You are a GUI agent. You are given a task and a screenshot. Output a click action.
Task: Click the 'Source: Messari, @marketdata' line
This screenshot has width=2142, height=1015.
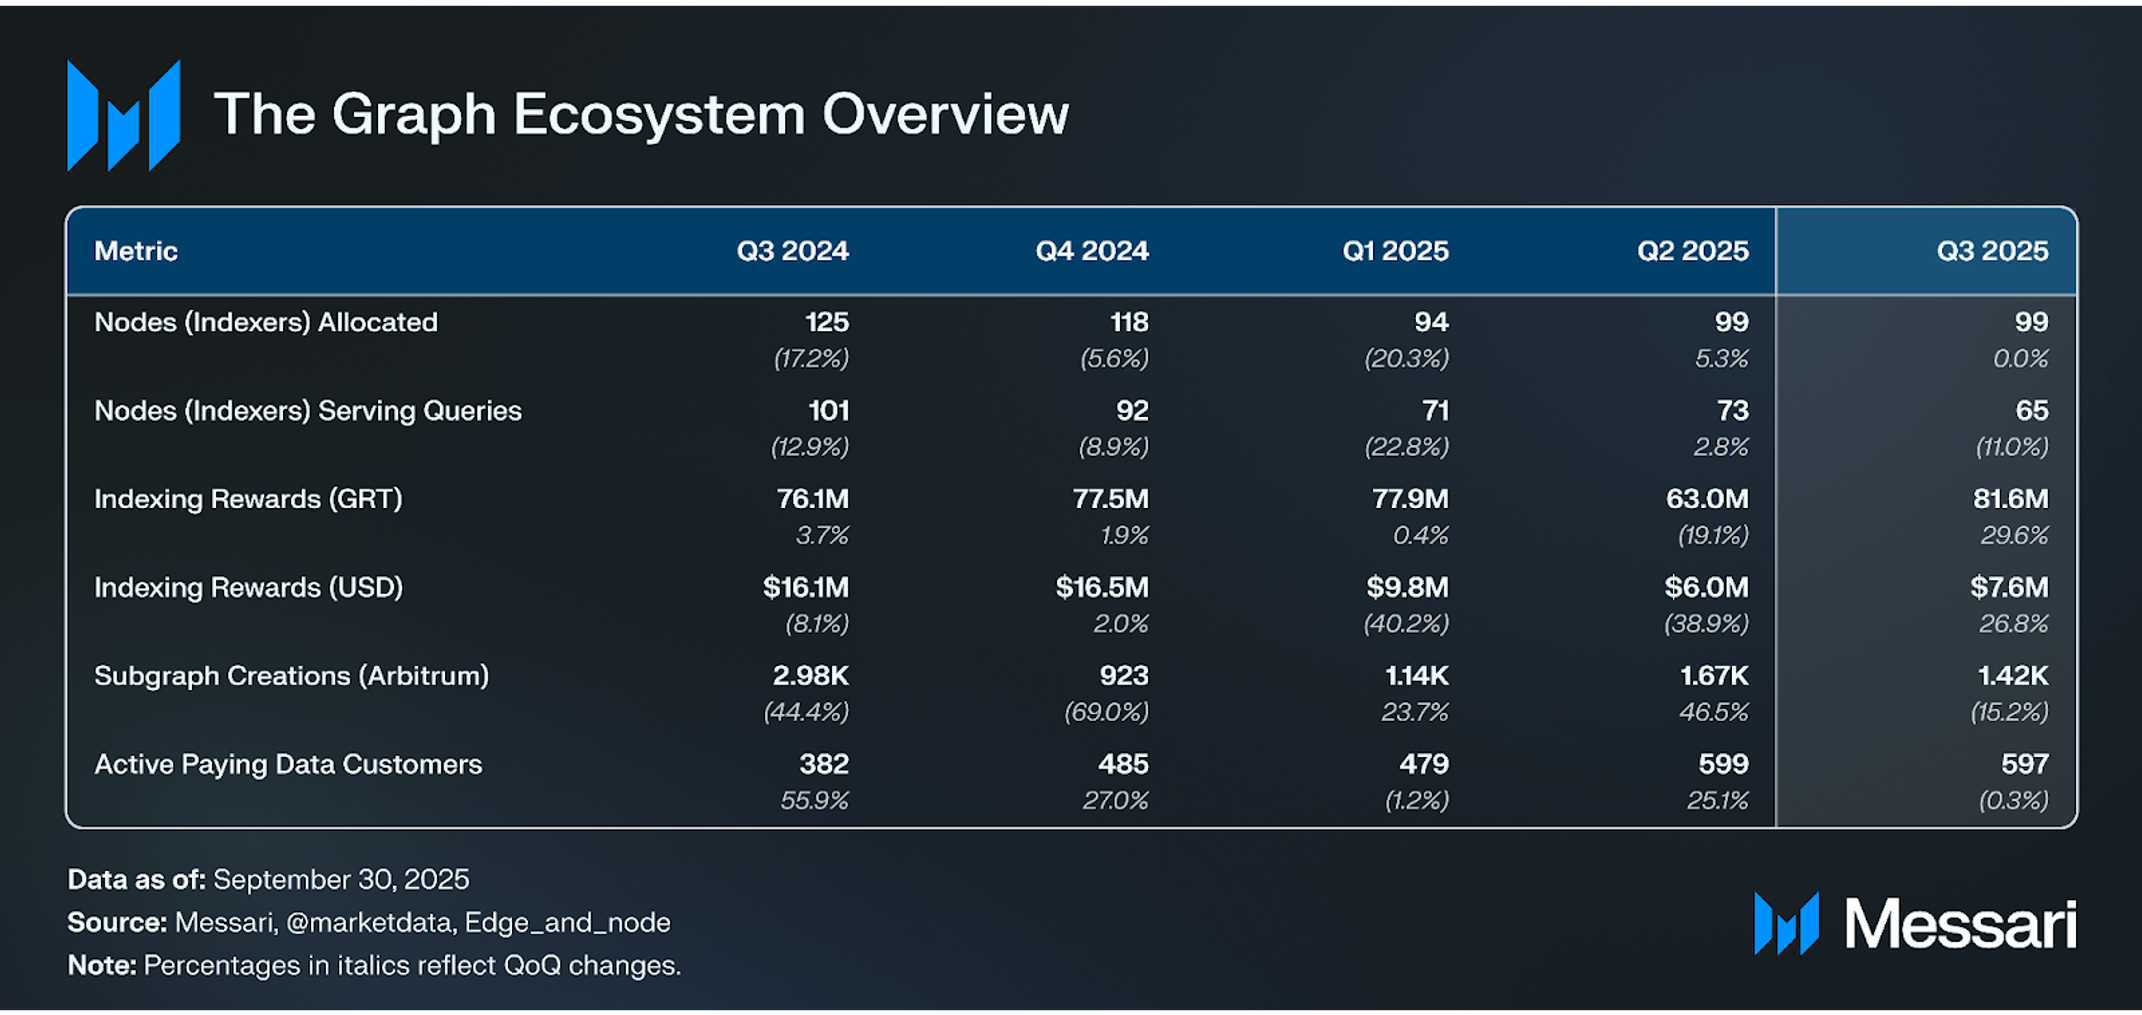[369, 922]
